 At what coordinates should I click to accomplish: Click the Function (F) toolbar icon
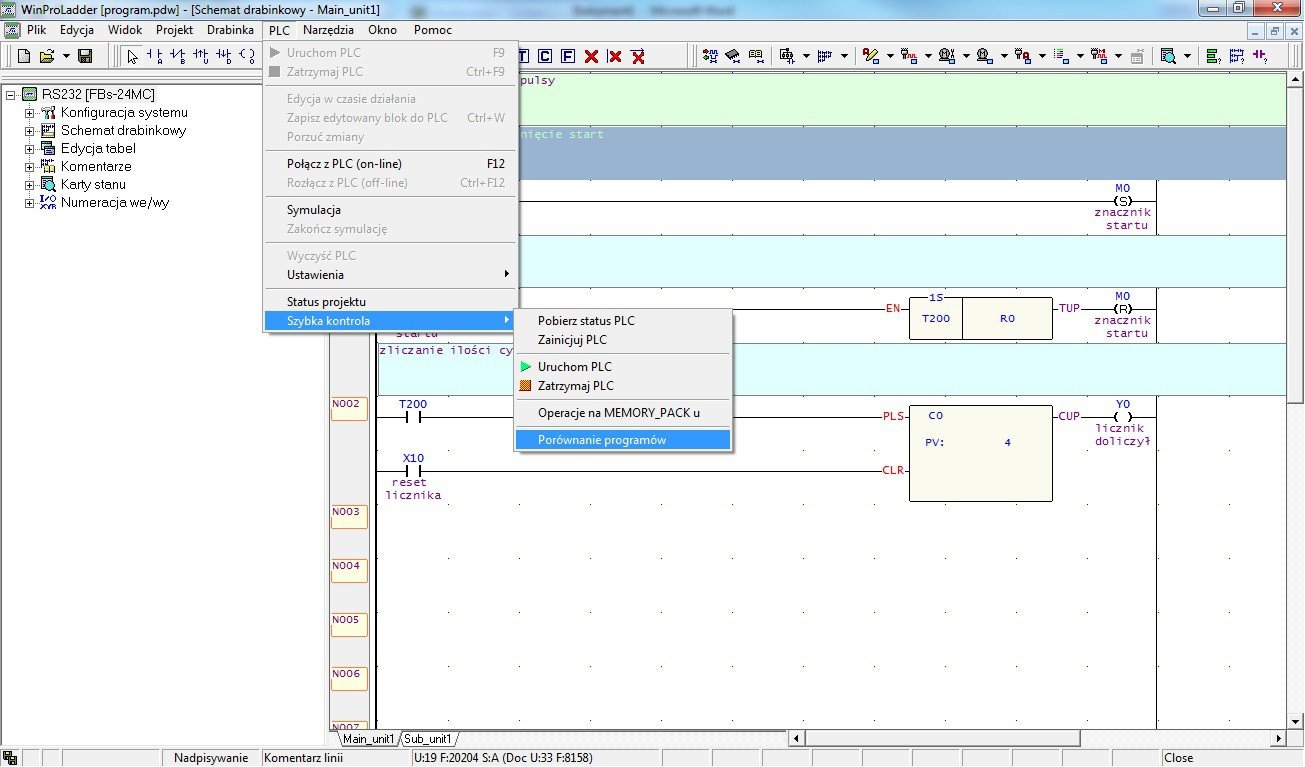pos(568,56)
